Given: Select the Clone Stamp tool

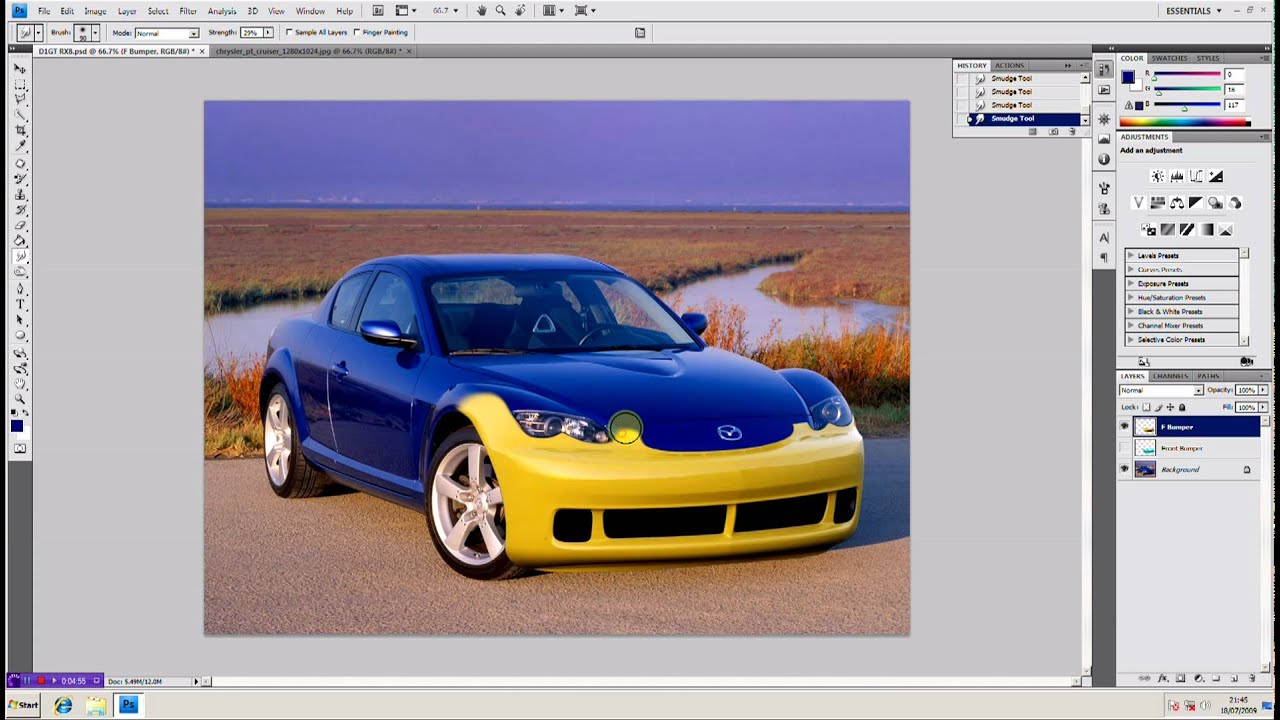Looking at the screenshot, I should (x=20, y=195).
